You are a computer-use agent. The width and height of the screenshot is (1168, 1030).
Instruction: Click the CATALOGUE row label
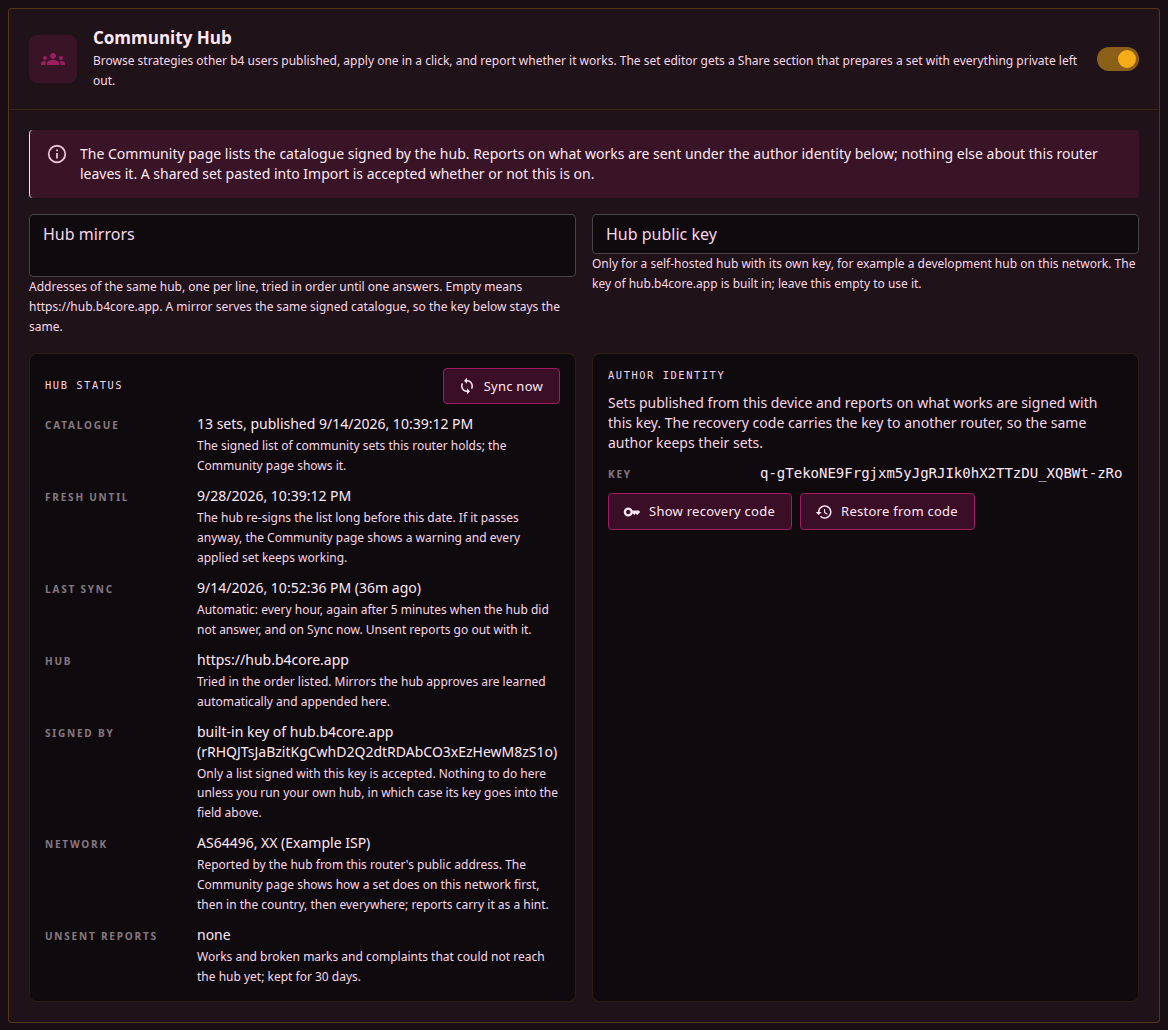tap(82, 425)
